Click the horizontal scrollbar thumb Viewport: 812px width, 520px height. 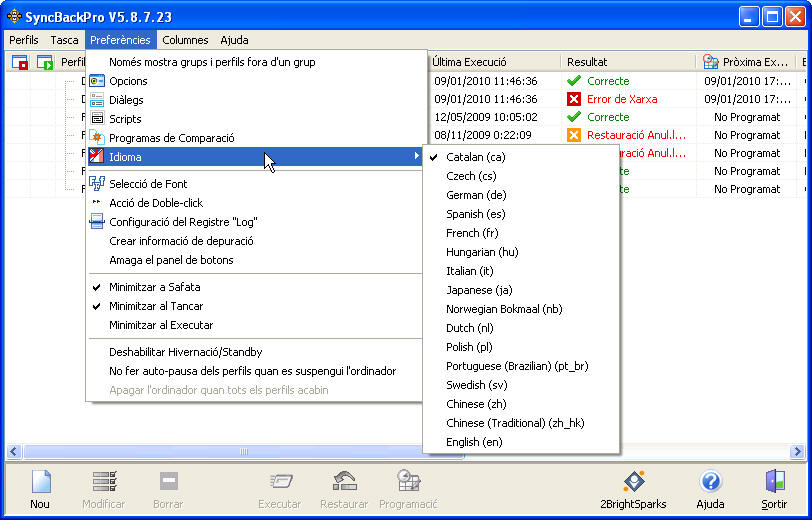point(243,452)
